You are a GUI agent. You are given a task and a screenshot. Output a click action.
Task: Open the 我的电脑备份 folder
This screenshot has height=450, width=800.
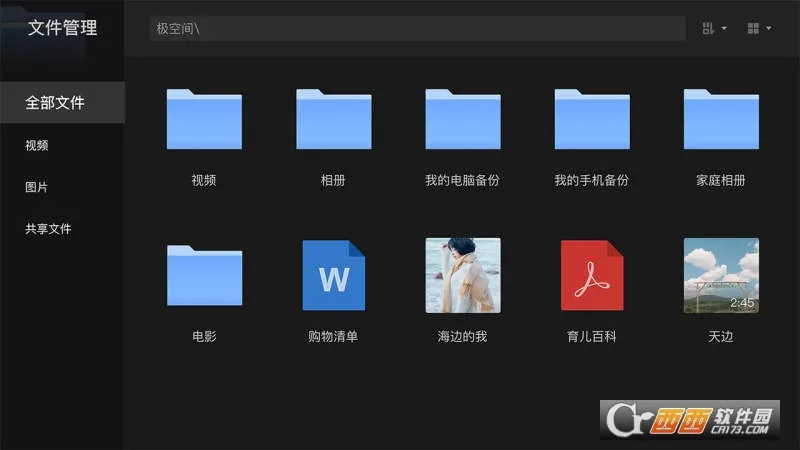click(462, 119)
